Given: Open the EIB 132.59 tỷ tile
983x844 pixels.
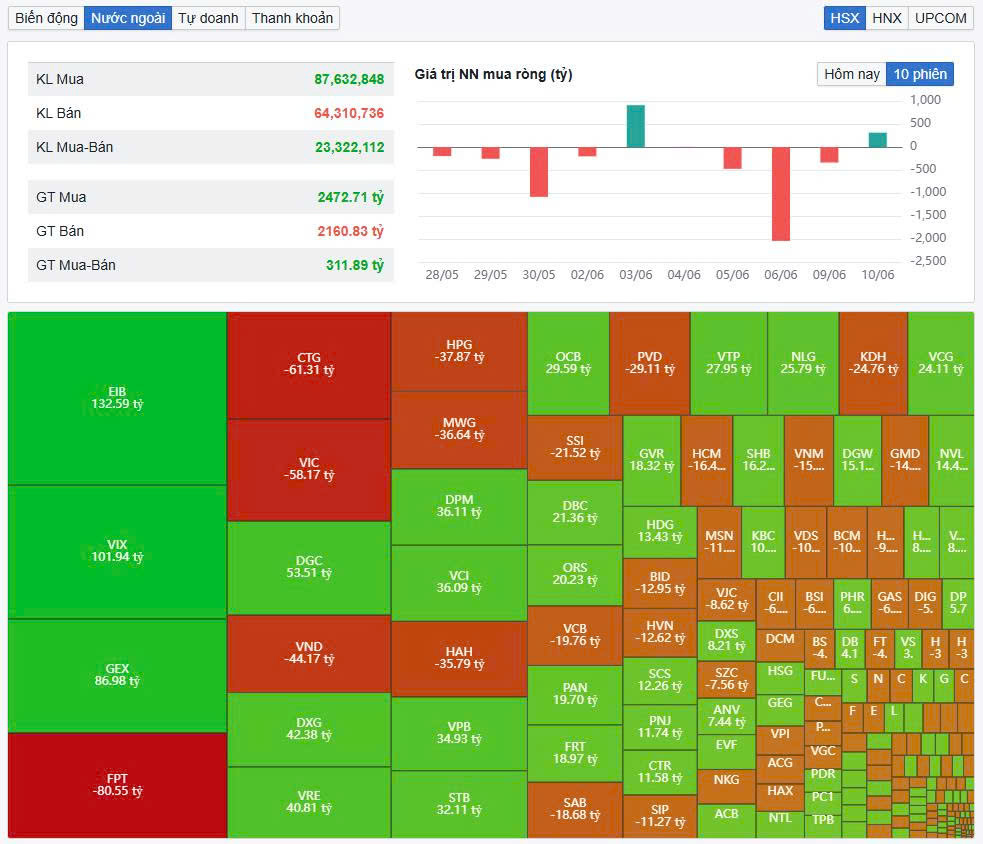Looking at the screenshot, I should [117, 398].
